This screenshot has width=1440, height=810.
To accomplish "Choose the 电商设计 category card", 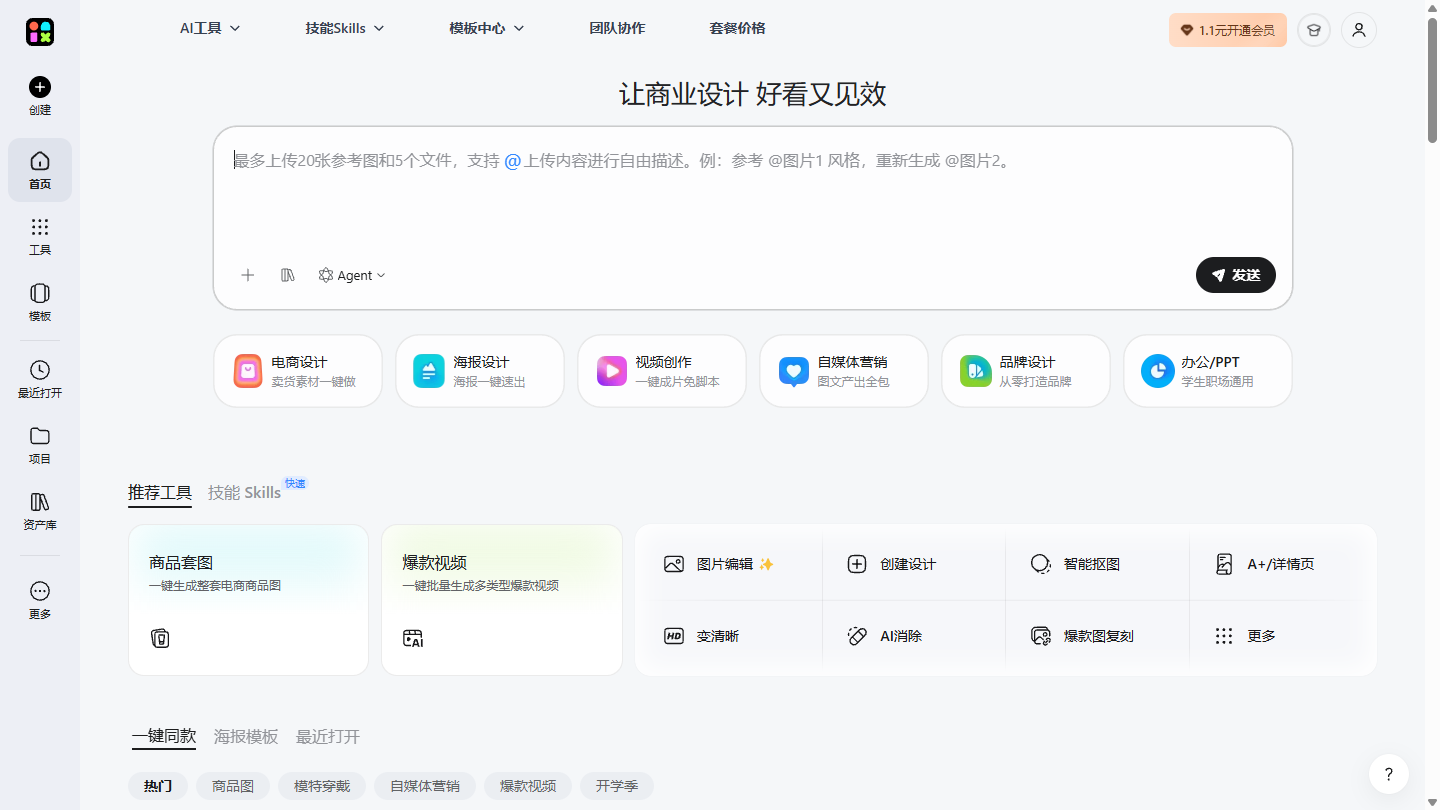I will 298,371.
